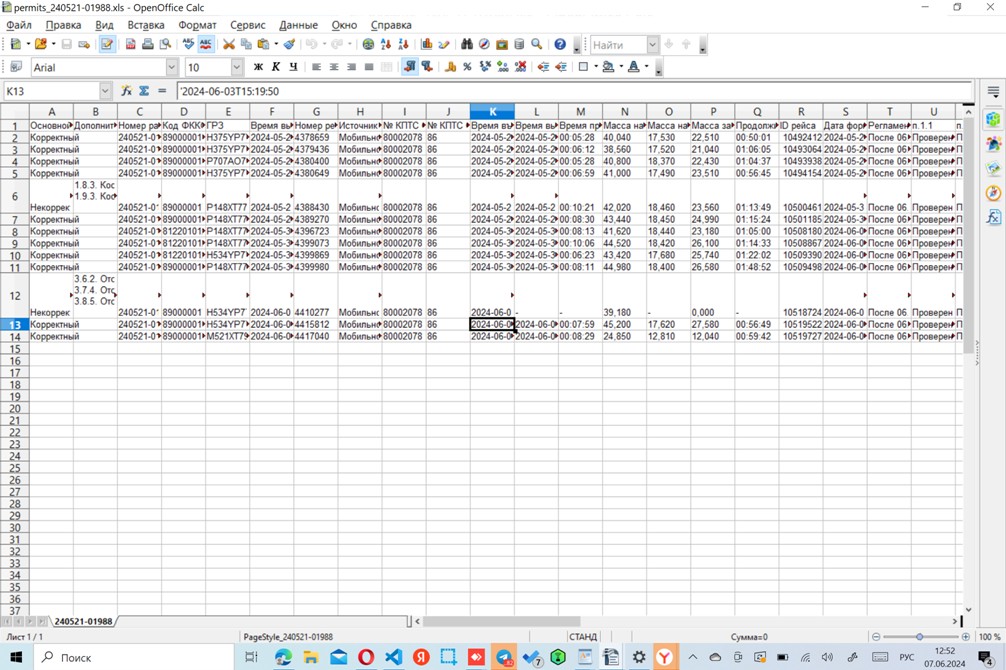Click the Export as PDF icon

[x=130, y=44]
